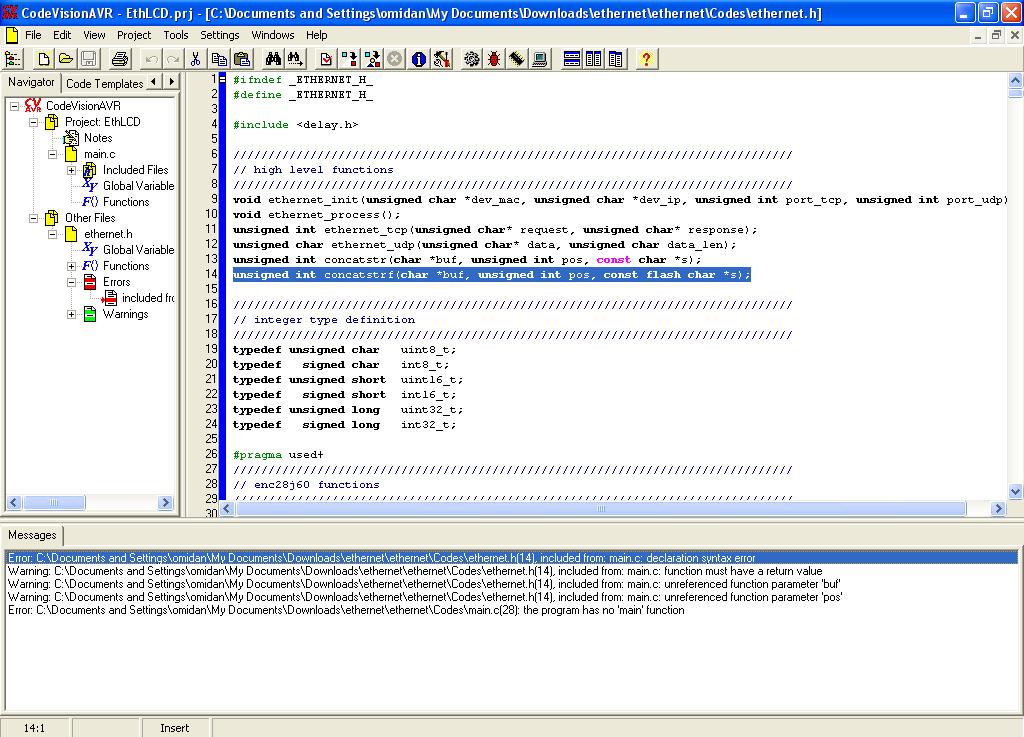Tile windows horizontally via toolbar icon
Viewport: 1024px width, 737px height.
point(571,59)
